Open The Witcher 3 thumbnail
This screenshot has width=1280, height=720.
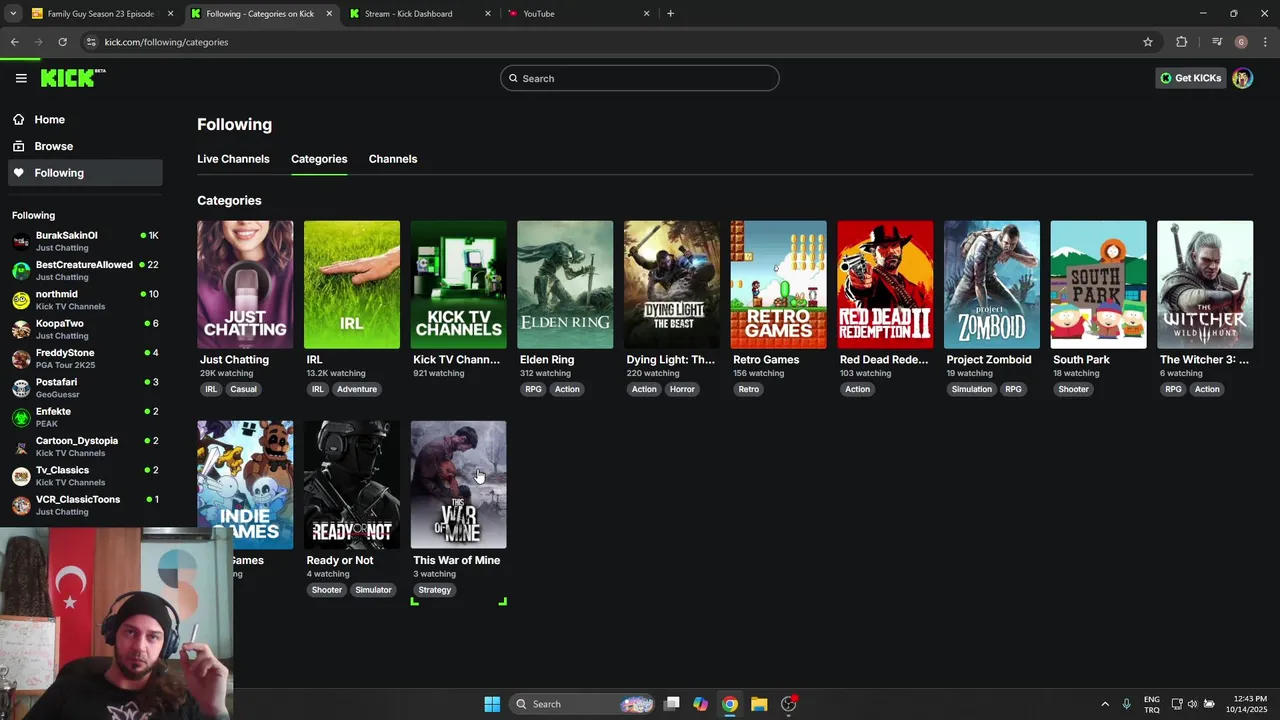tap(1205, 285)
